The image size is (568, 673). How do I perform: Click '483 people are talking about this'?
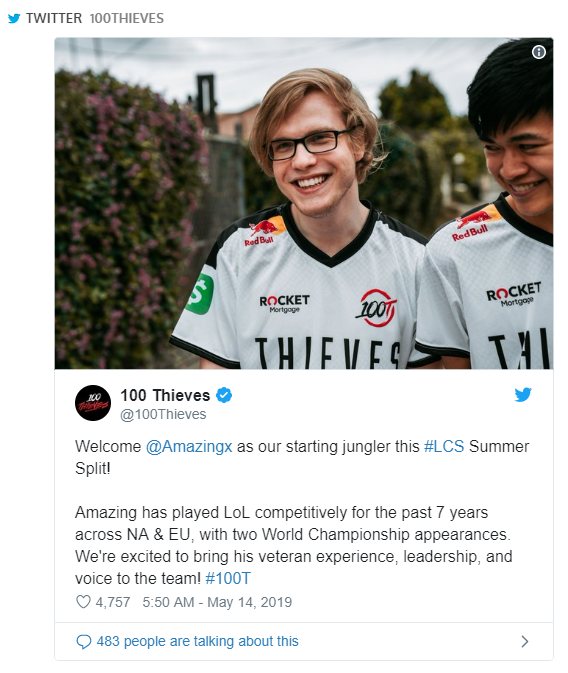pyautogui.click(x=197, y=641)
